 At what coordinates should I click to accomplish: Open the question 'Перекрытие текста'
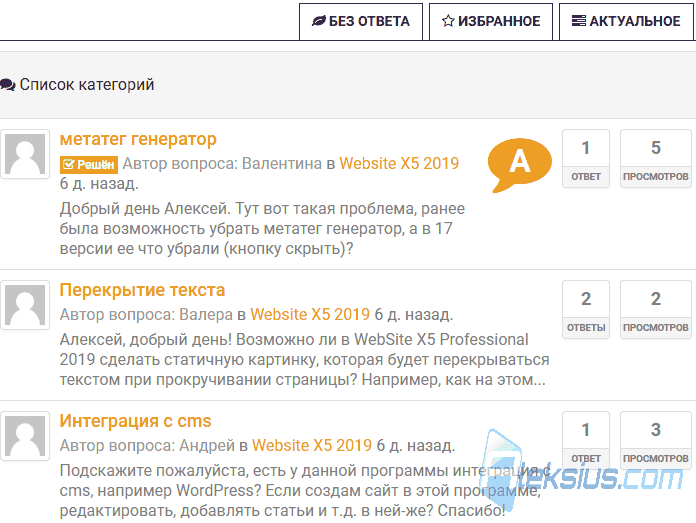tap(142, 290)
